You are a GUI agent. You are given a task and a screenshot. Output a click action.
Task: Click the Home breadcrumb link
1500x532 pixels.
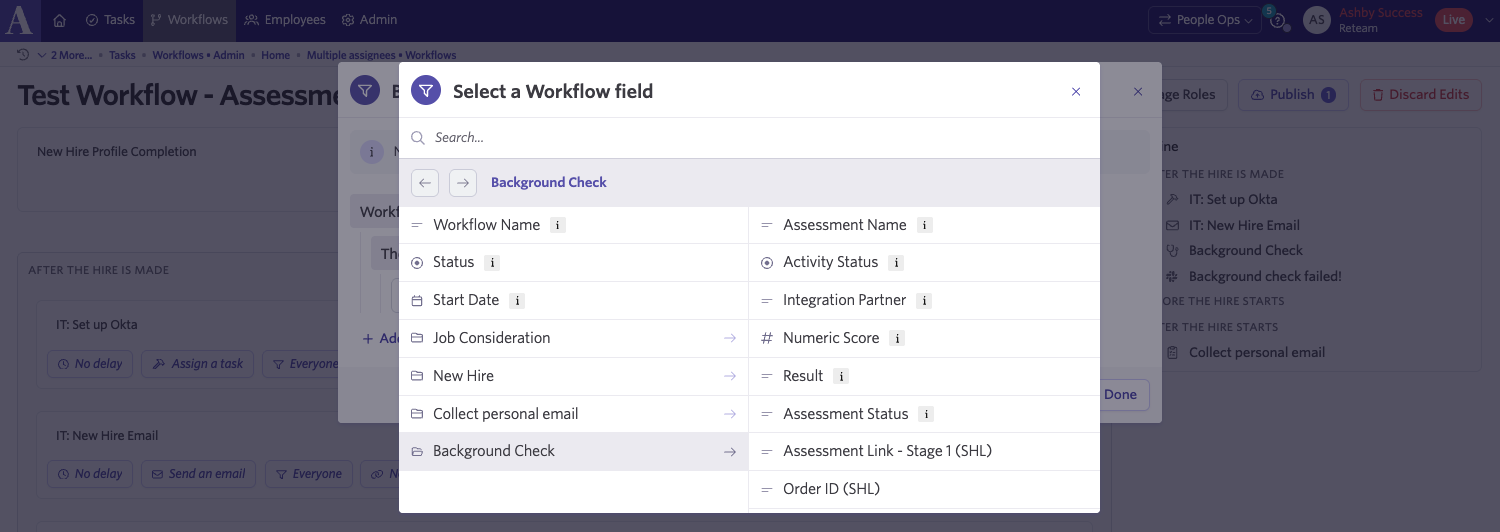276,55
